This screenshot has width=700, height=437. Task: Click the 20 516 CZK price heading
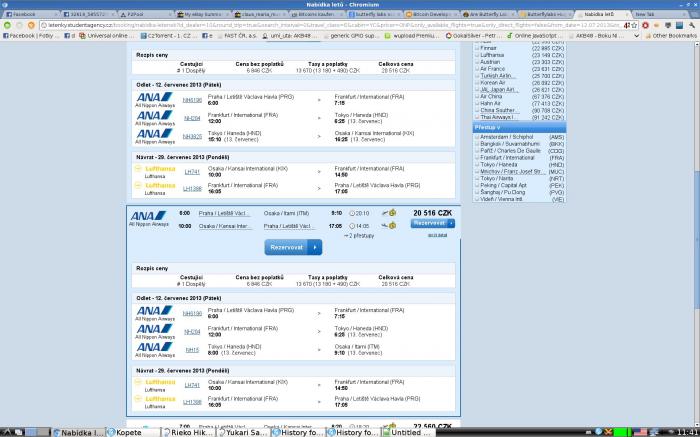433,213
